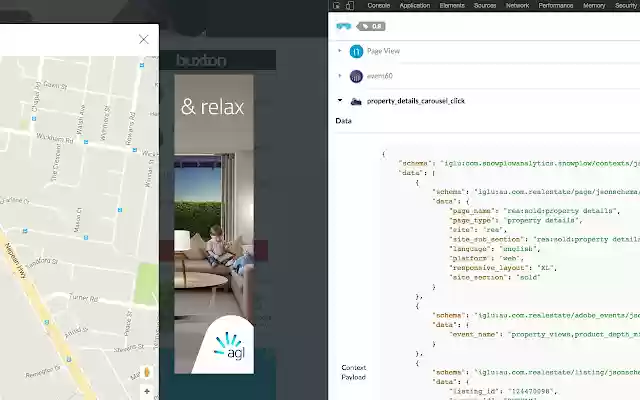Zoom in the map with plus button

tap(147, 391)
